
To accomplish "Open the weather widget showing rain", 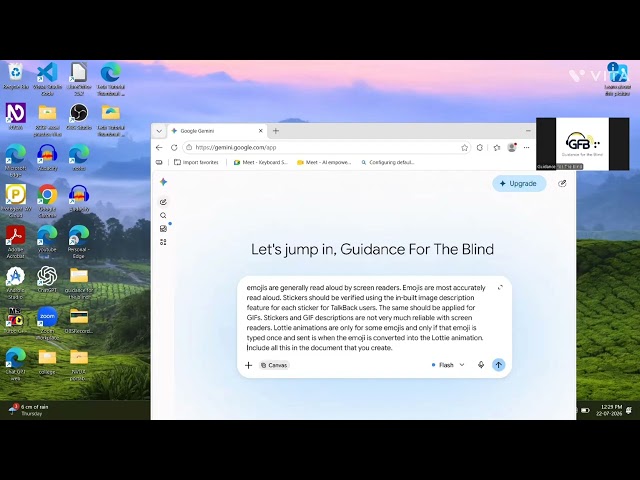I will (x=29, y=410).
